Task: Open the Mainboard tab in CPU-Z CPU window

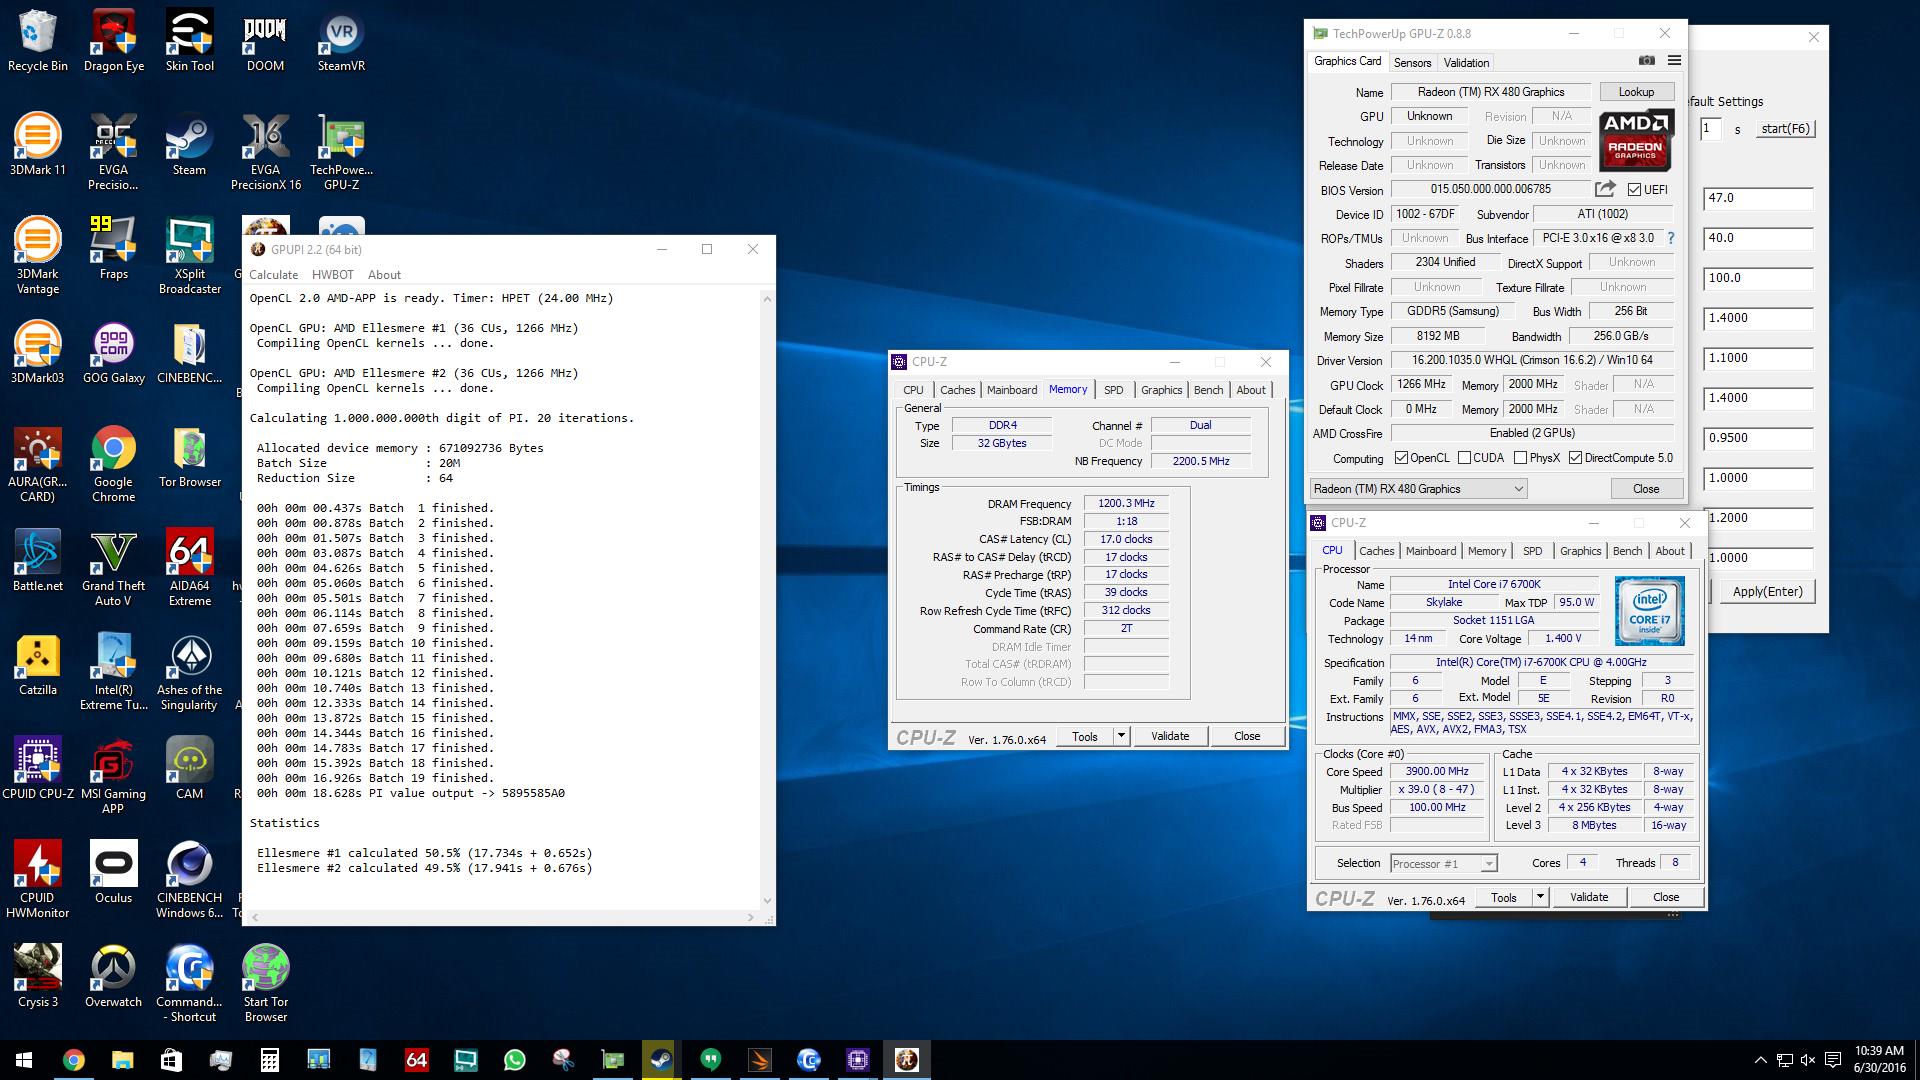Action: (1430, 551)
